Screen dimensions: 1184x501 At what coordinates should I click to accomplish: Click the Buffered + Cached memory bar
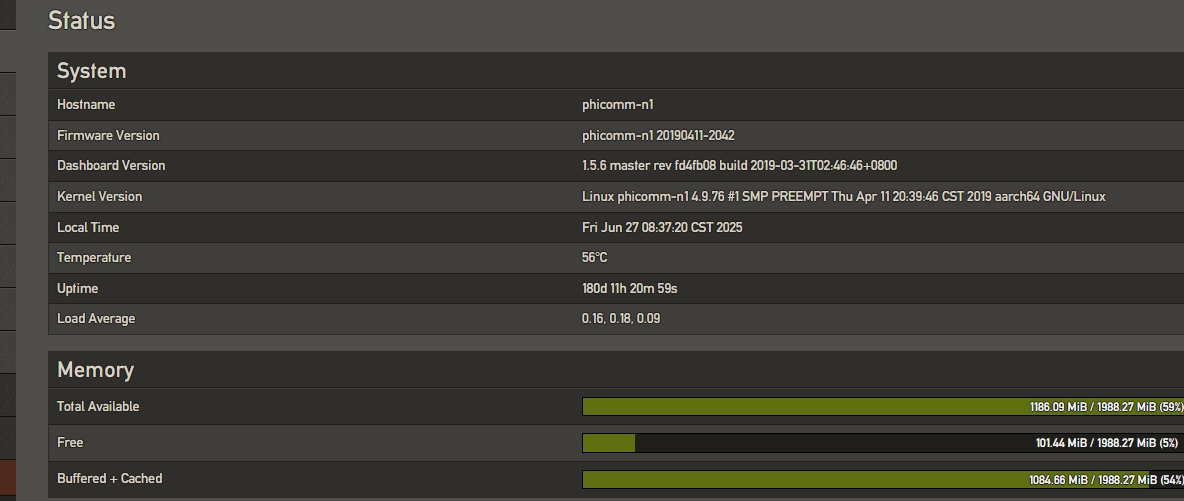[x=883, y=479]
